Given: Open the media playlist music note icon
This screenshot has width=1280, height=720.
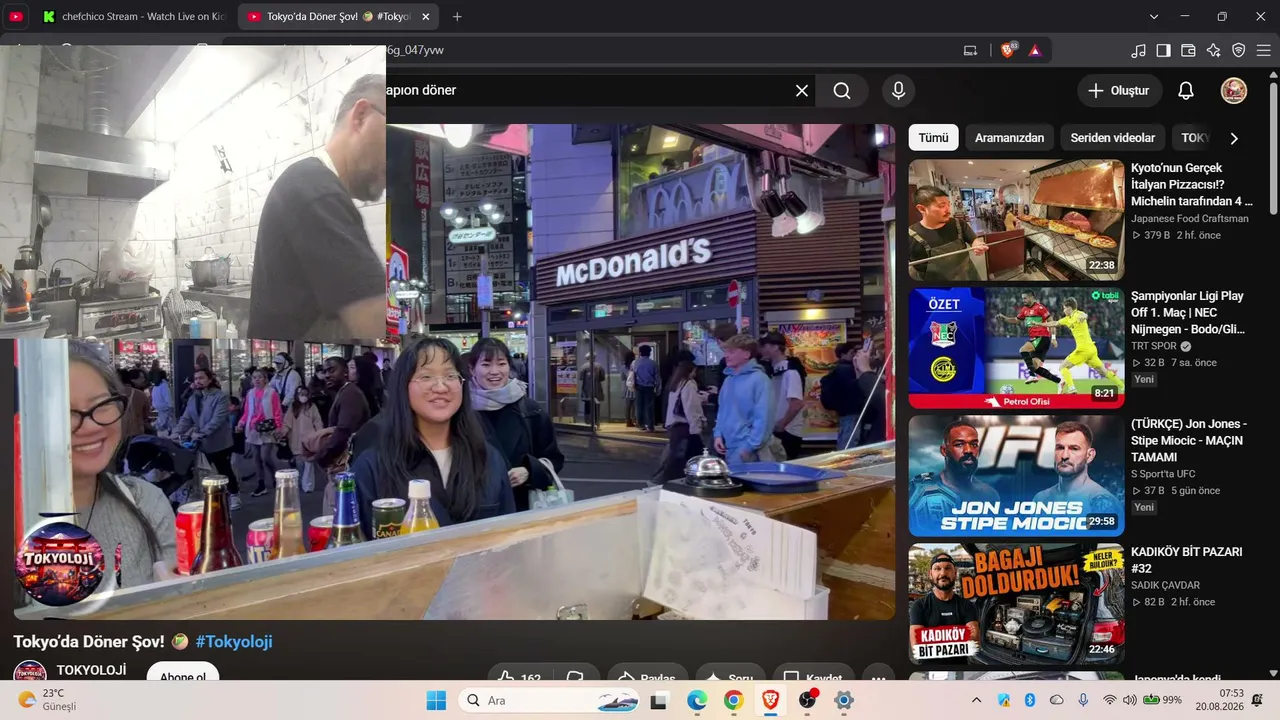Looking at the screenshot, I should (1138, 50).
